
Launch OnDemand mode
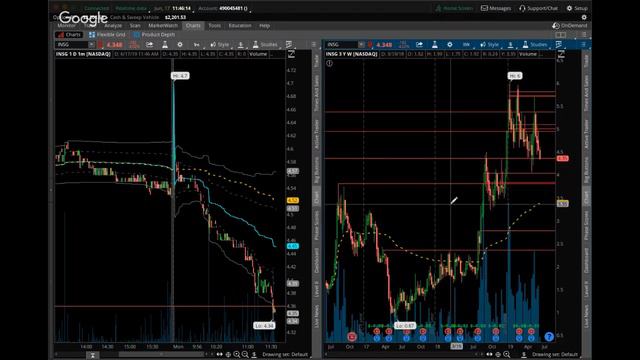pyautogui.click(x=570, y=25)
